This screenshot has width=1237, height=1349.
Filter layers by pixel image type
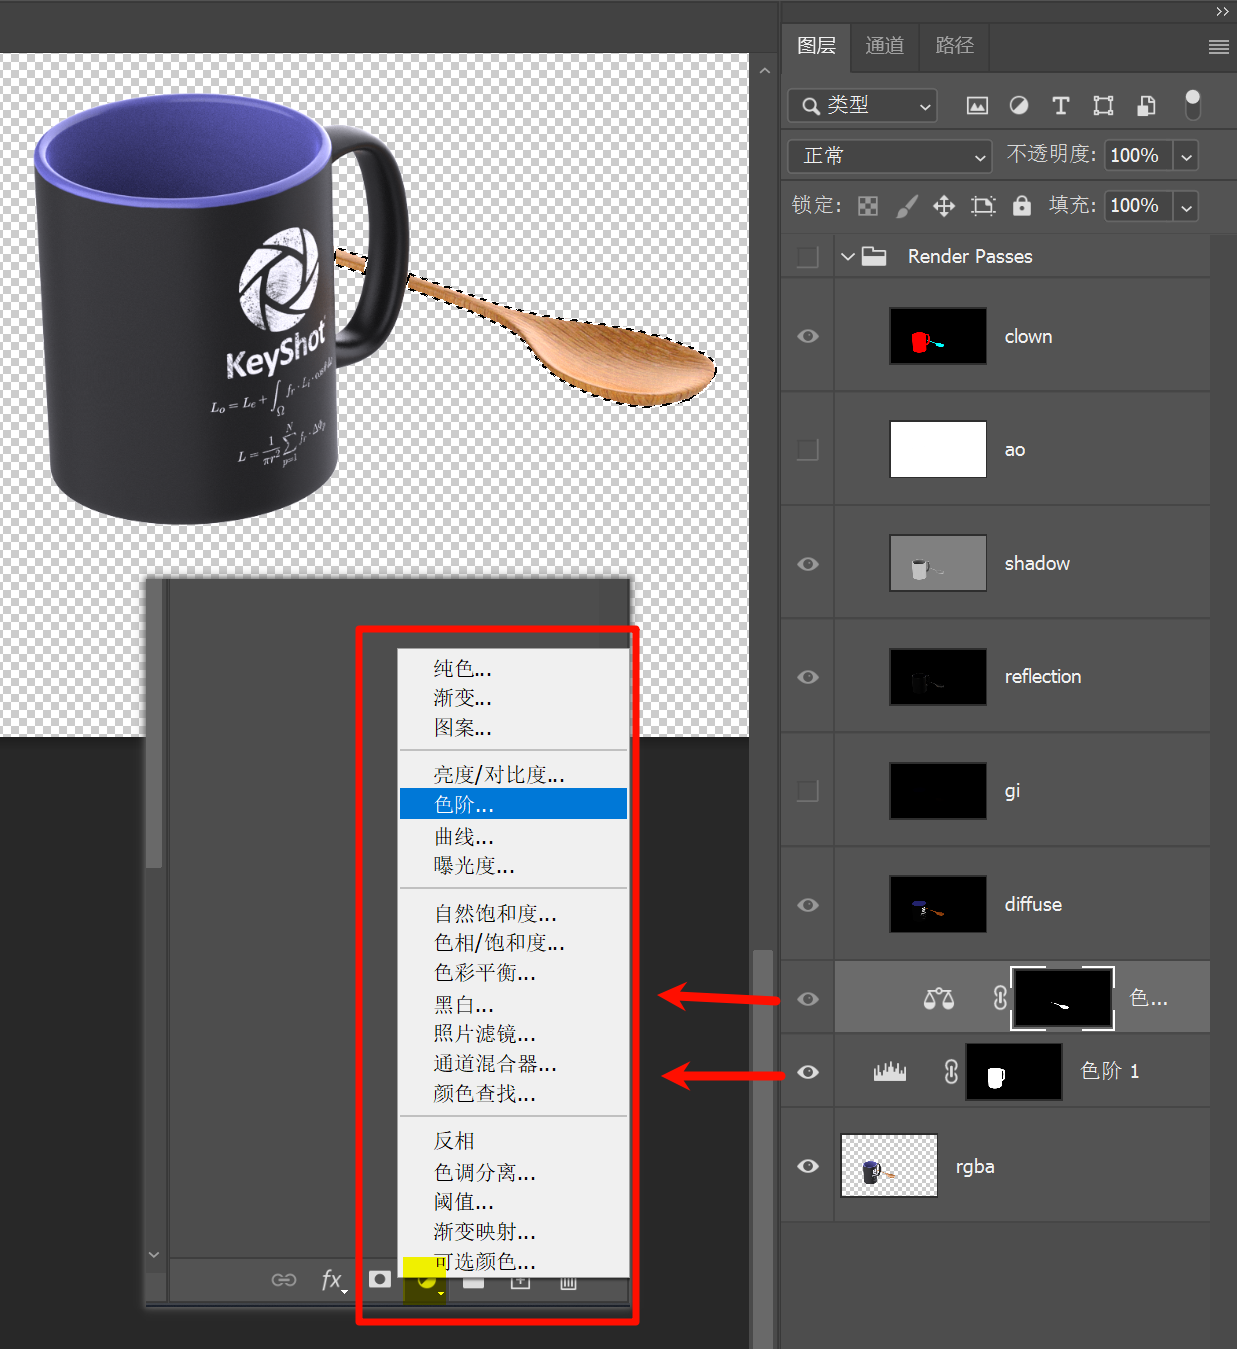tap(977, 105)
